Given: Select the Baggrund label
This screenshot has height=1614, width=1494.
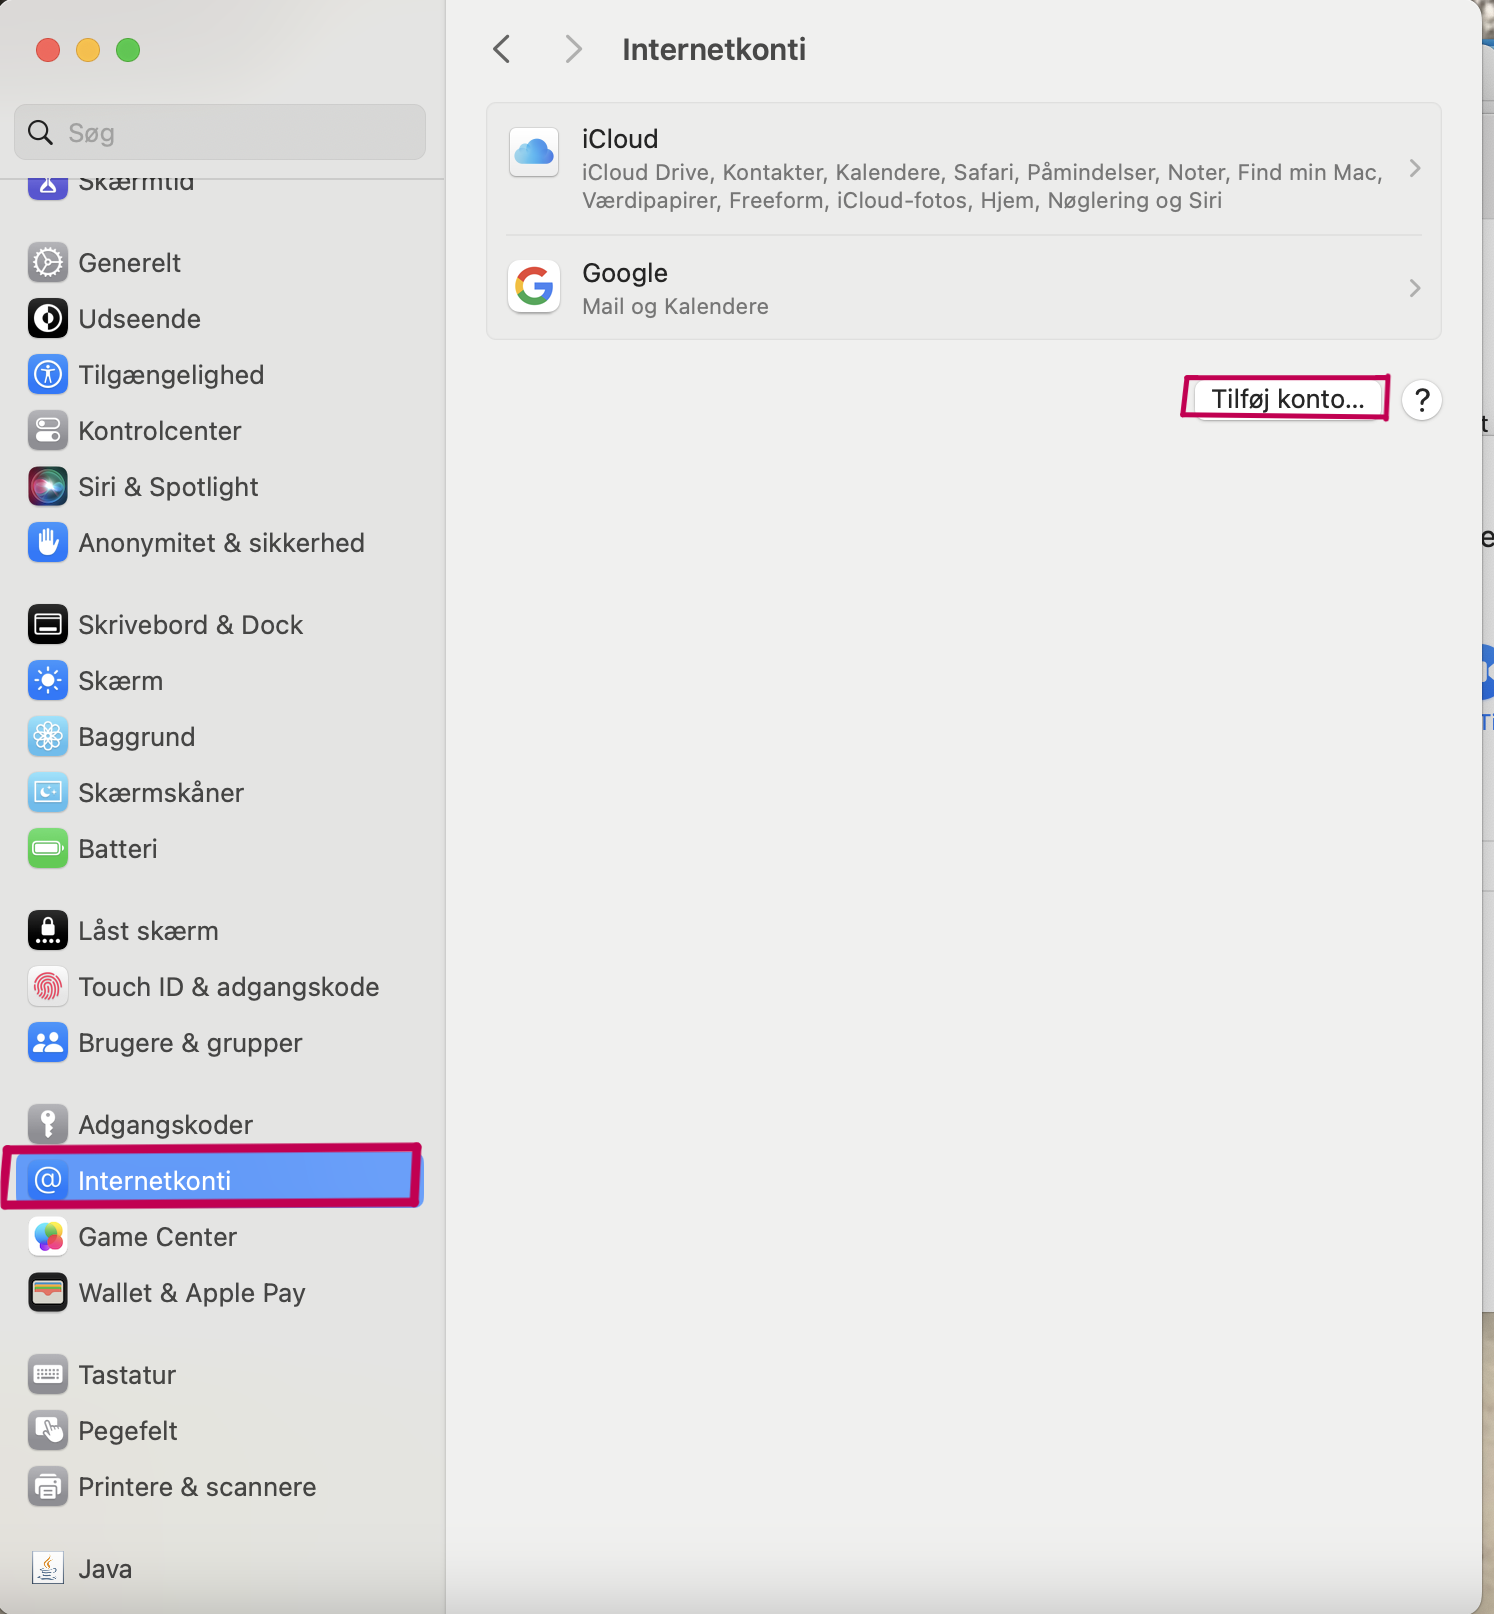Looking at the screenshot, I should tap(137, 737).
